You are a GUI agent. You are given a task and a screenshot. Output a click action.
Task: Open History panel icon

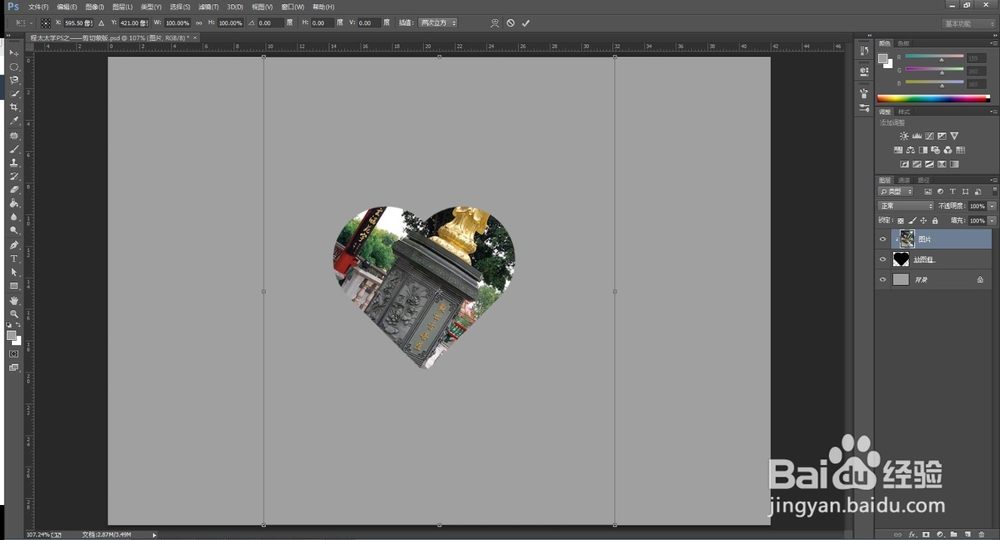864,52
